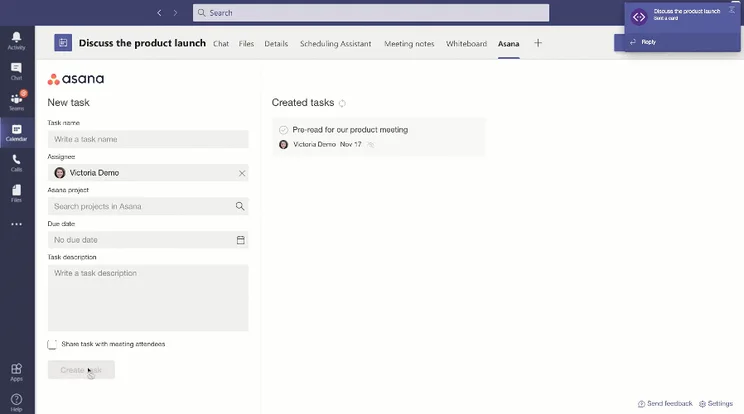Switch to the Details tab
The height and width of the screenshot is (414, 744).
point(276,44)
